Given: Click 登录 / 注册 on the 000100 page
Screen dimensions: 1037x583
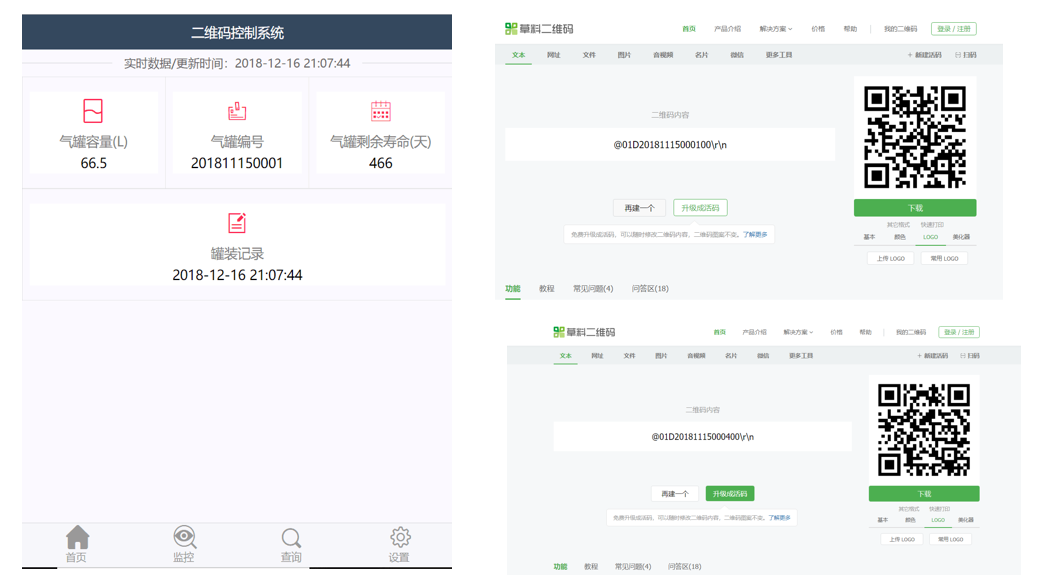Looking at the screenshot, I should click(x=954, y=28).
